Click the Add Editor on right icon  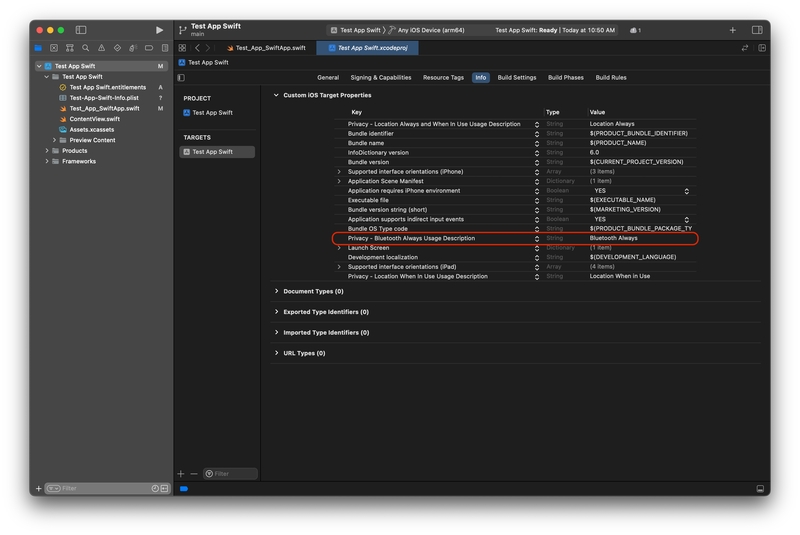point(760,48)
